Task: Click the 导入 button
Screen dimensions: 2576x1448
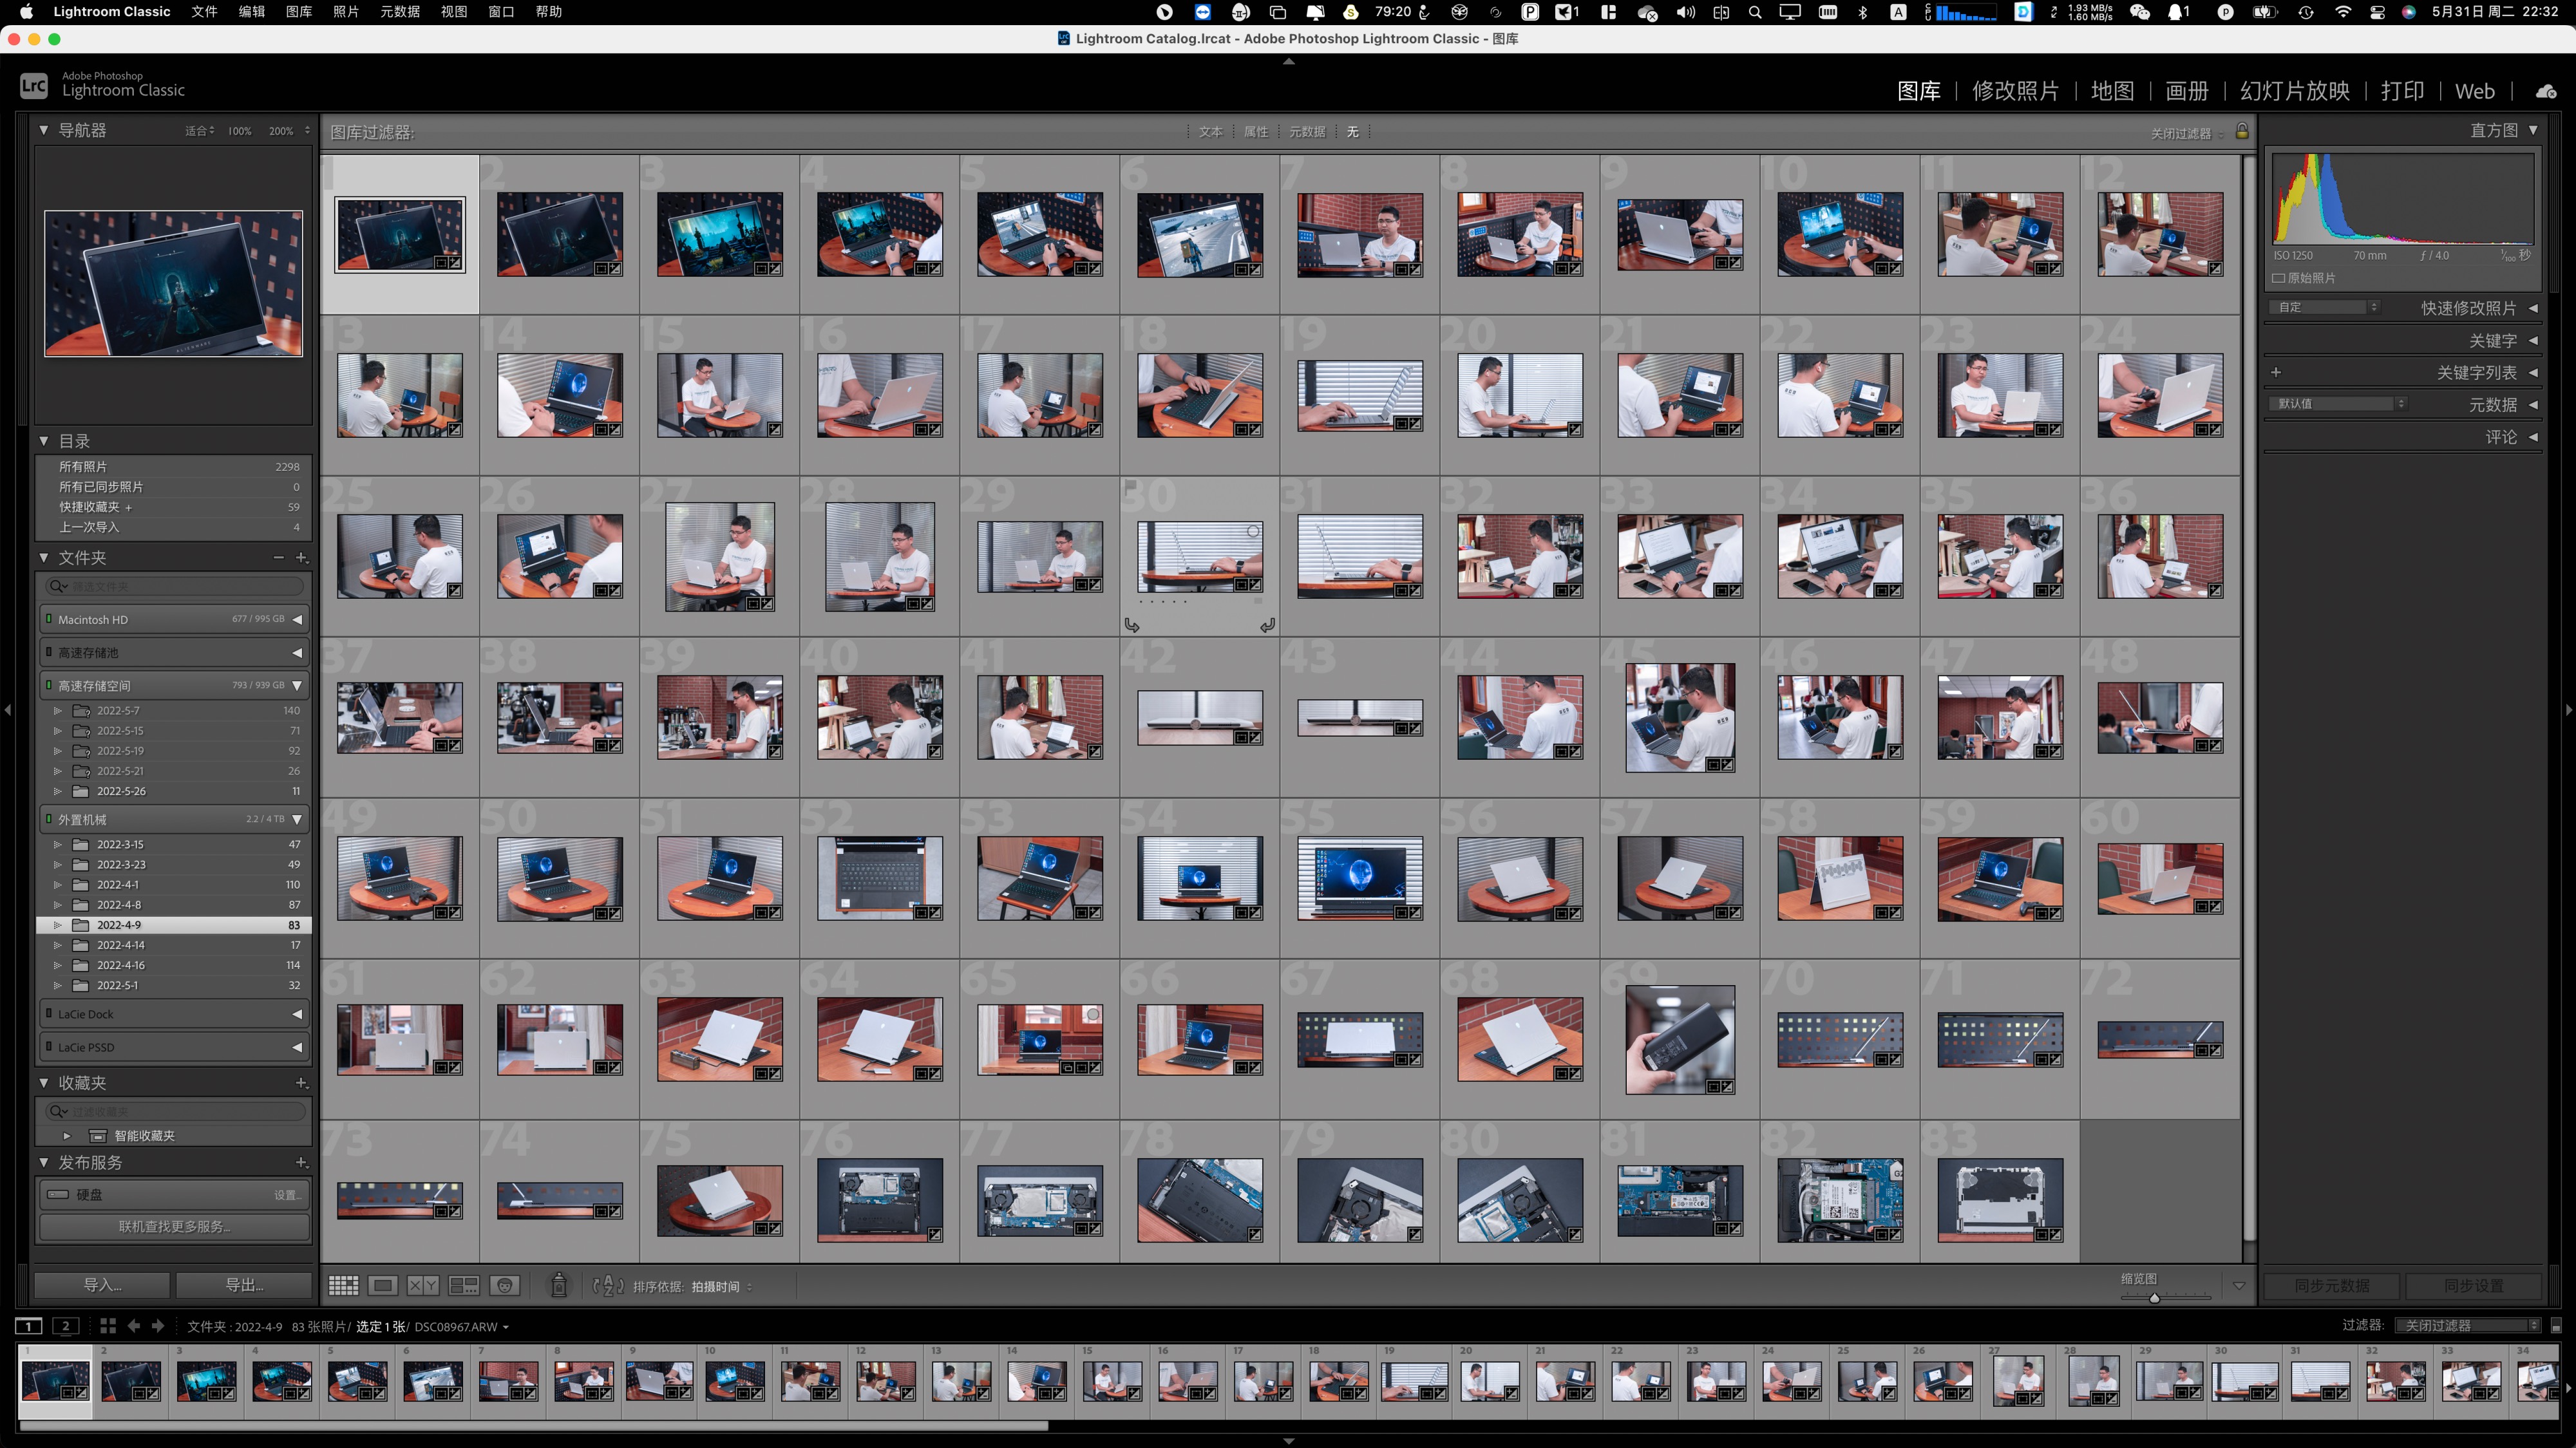Action: [x=102, y=1285]
